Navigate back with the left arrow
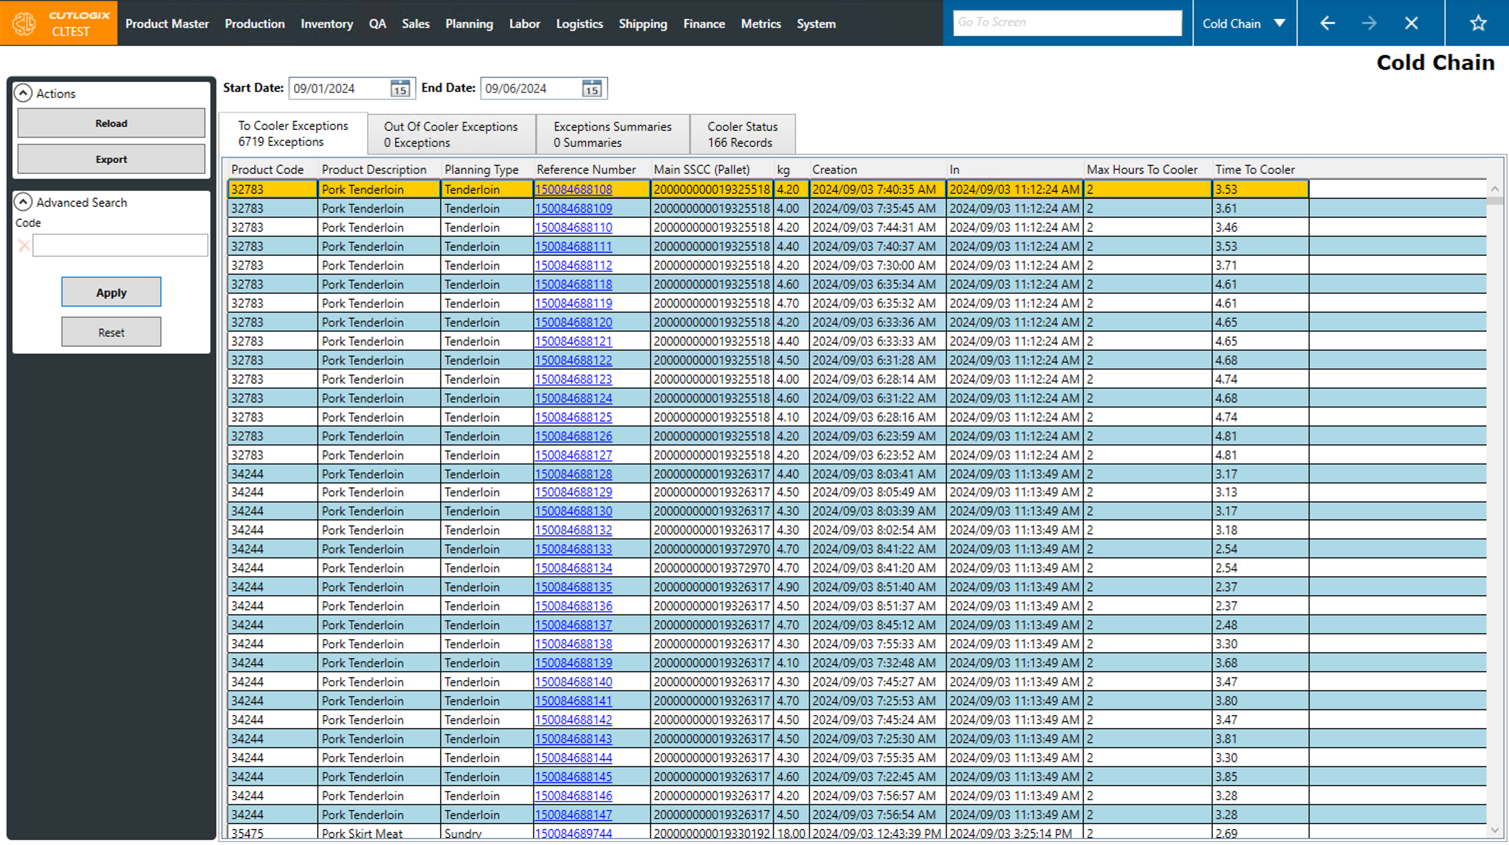This screenshot has width=1509, height=845. (1327, 23)
